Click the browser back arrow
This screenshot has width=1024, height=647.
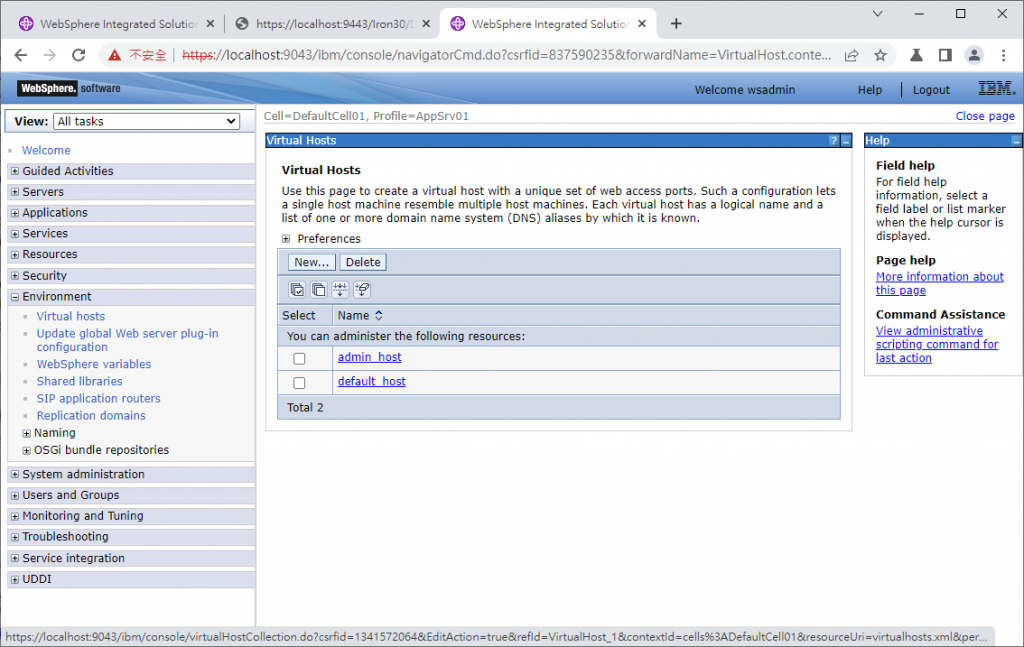pyautogui.click(x=20, y=55)
